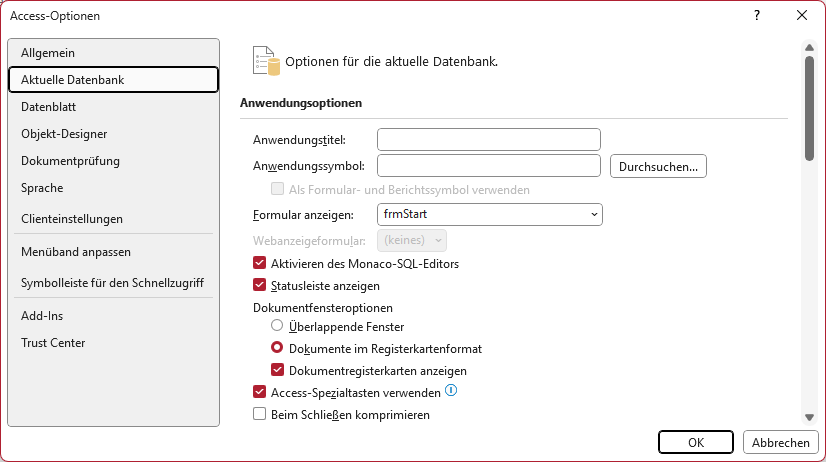Enable Beim Schließen komprimieren
Screen dimensions: 826x462
(259, 414)
